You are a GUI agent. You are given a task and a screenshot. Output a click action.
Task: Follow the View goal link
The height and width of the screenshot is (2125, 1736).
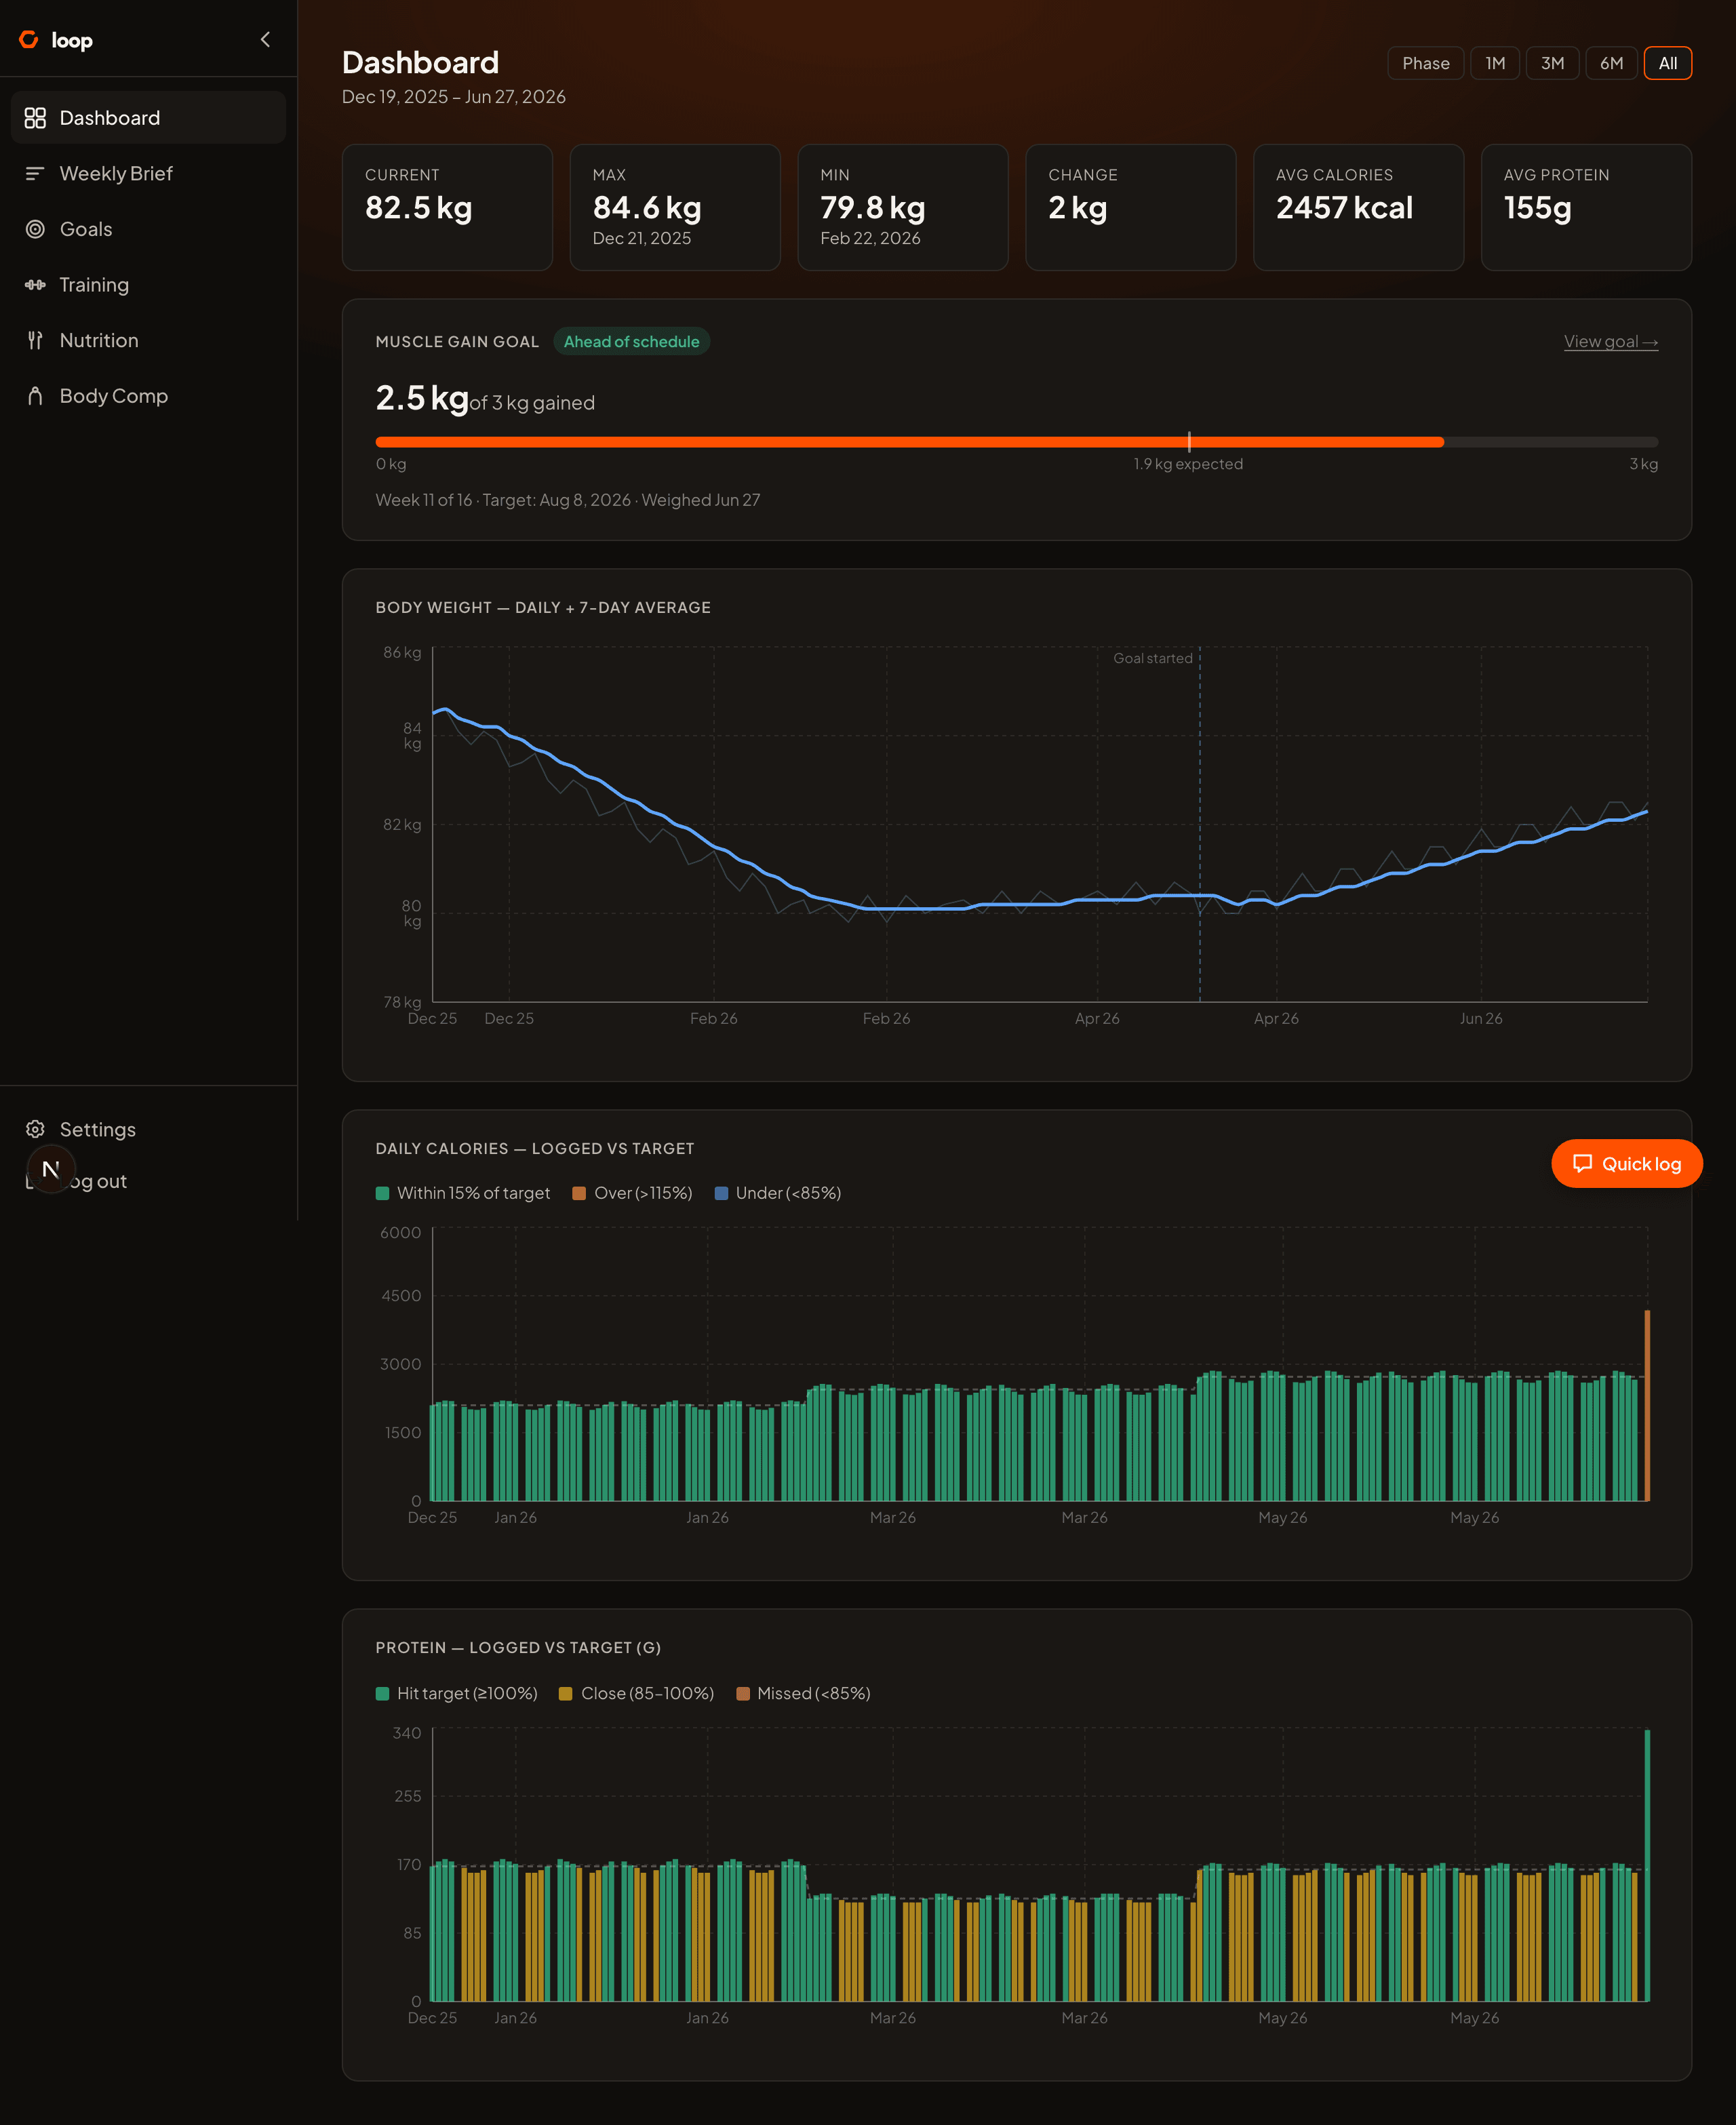1610,342
